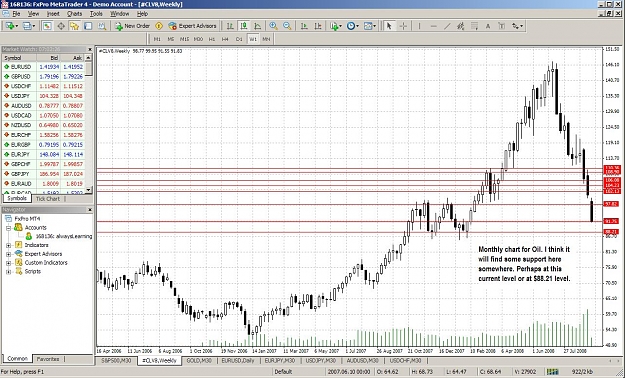Viewport: 625px width, 378px height.
Task: Select the Crosshair tool
Action: tap(403, 26)
